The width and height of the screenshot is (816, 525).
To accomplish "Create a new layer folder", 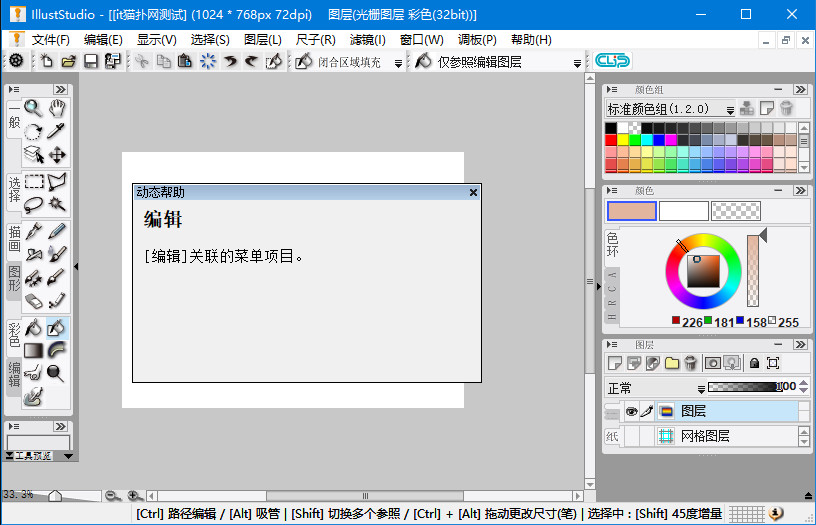I will click(x=672, y=363).
